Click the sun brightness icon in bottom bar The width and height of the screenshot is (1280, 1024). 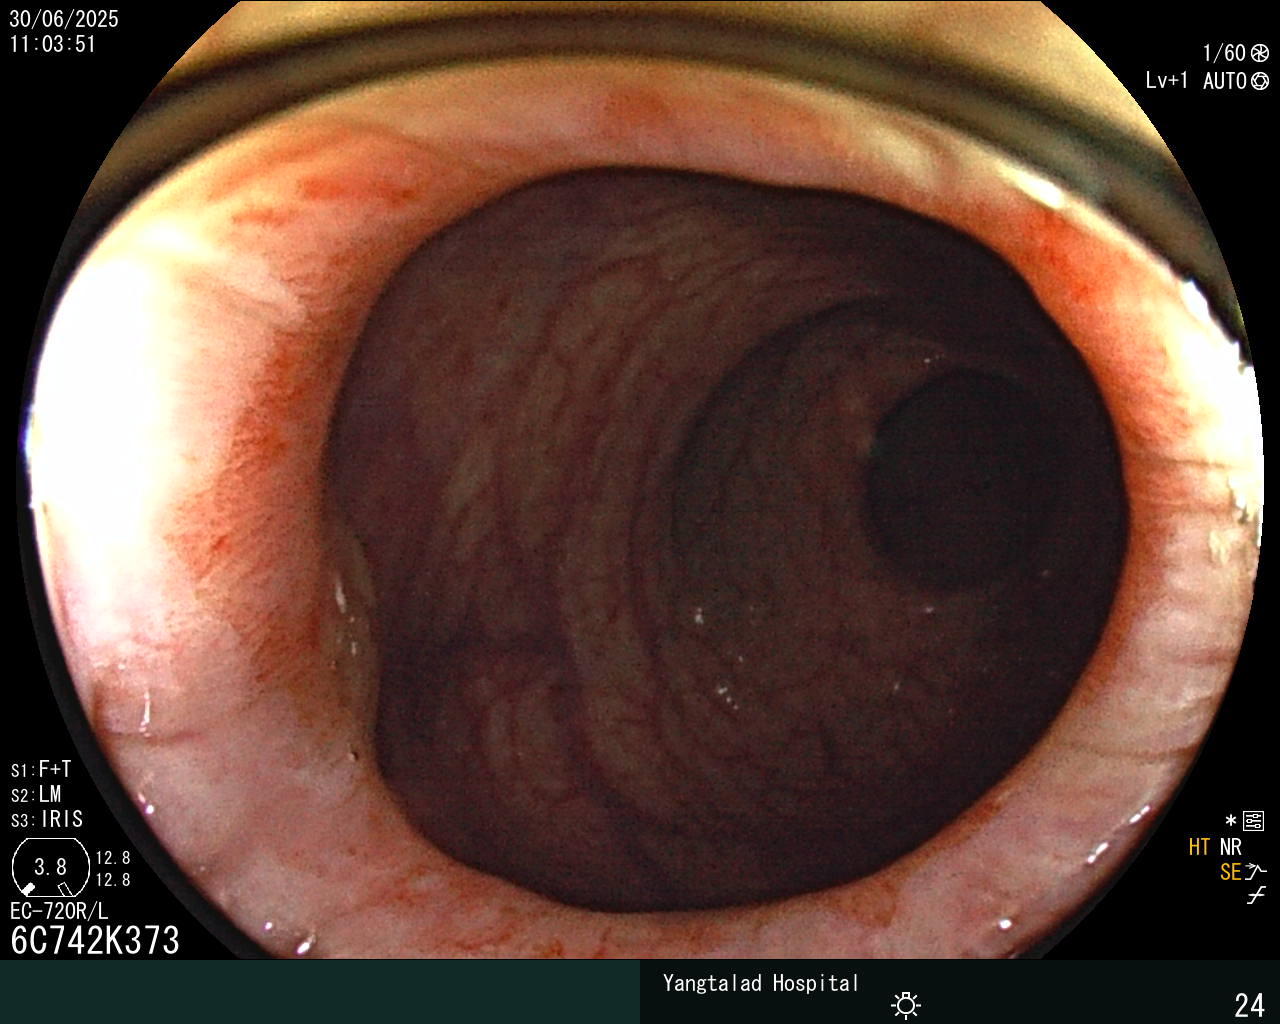point(906,1004)
